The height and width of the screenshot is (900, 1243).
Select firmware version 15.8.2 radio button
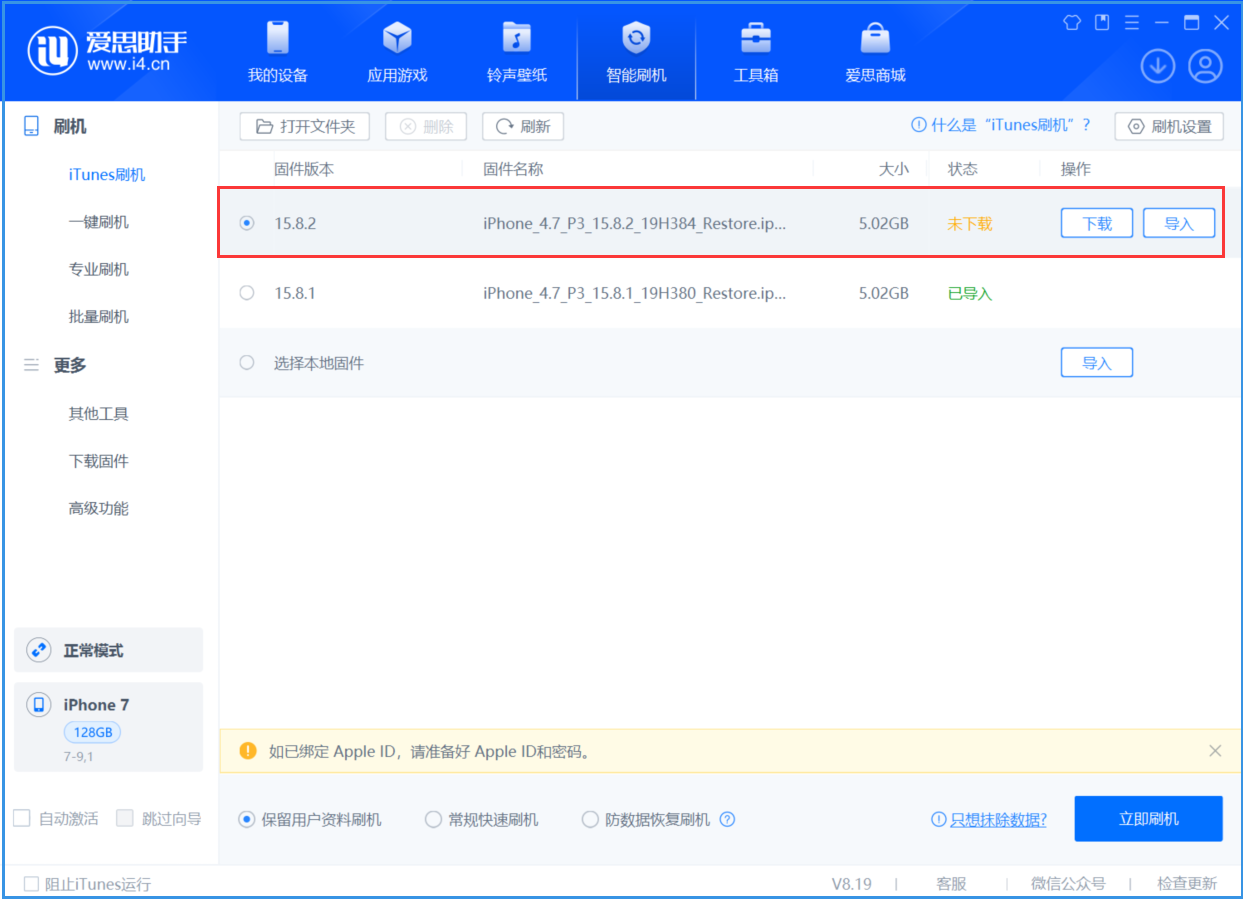(246, 223)
